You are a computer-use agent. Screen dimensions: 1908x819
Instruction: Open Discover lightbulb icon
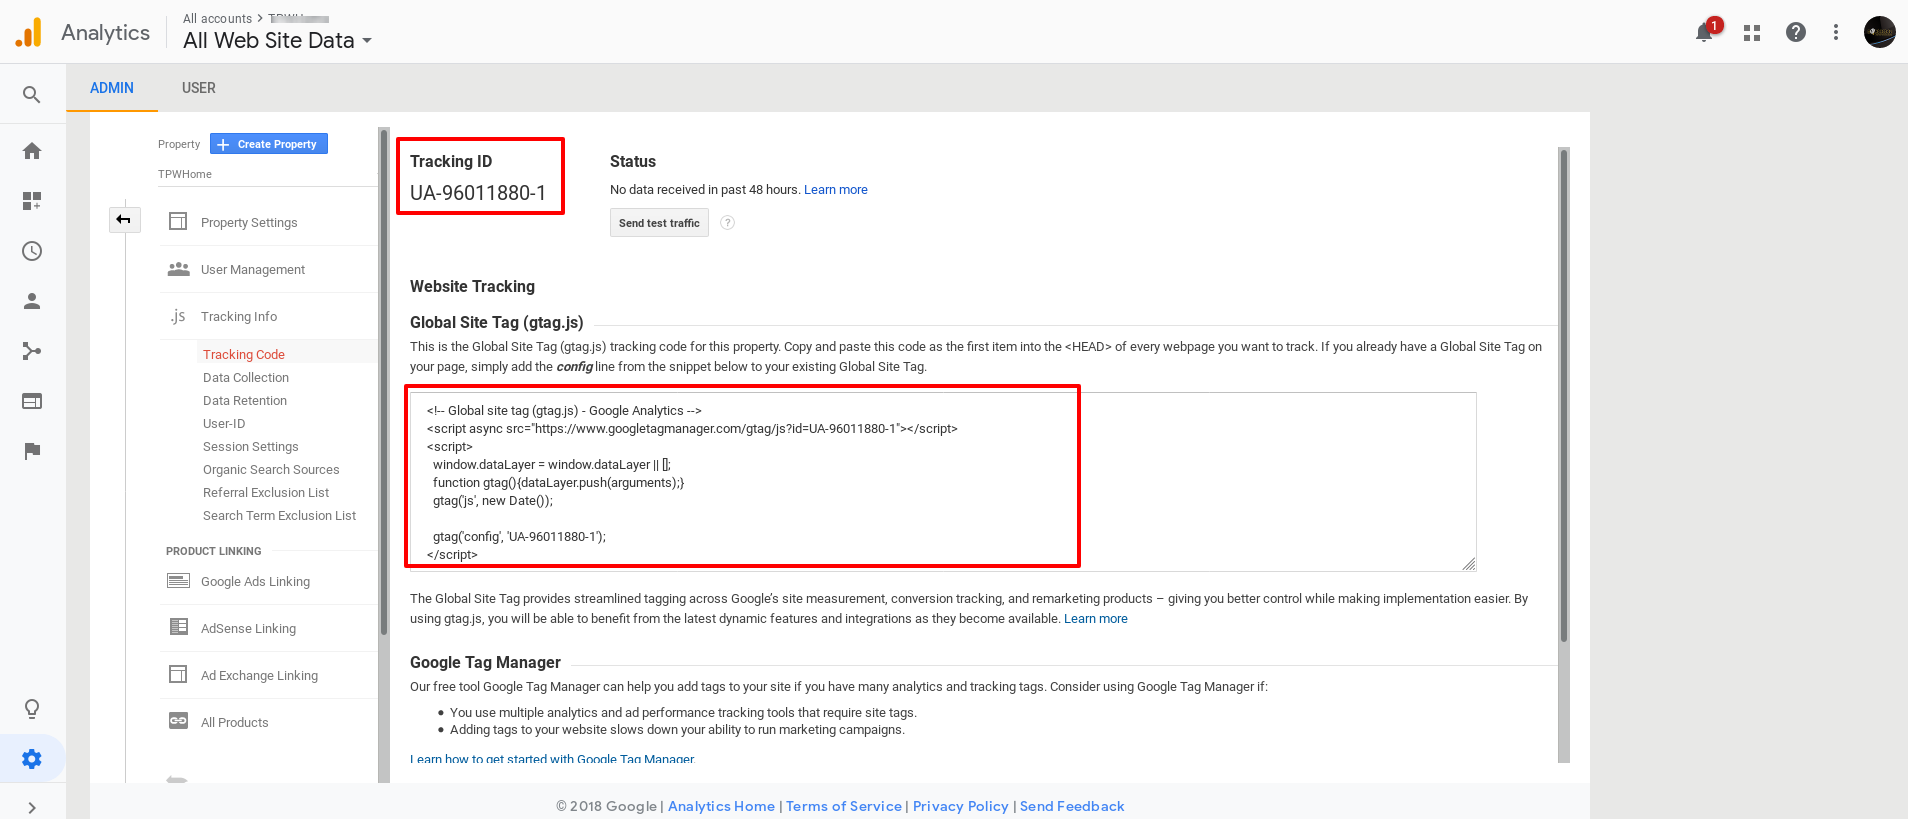point(32,709)
